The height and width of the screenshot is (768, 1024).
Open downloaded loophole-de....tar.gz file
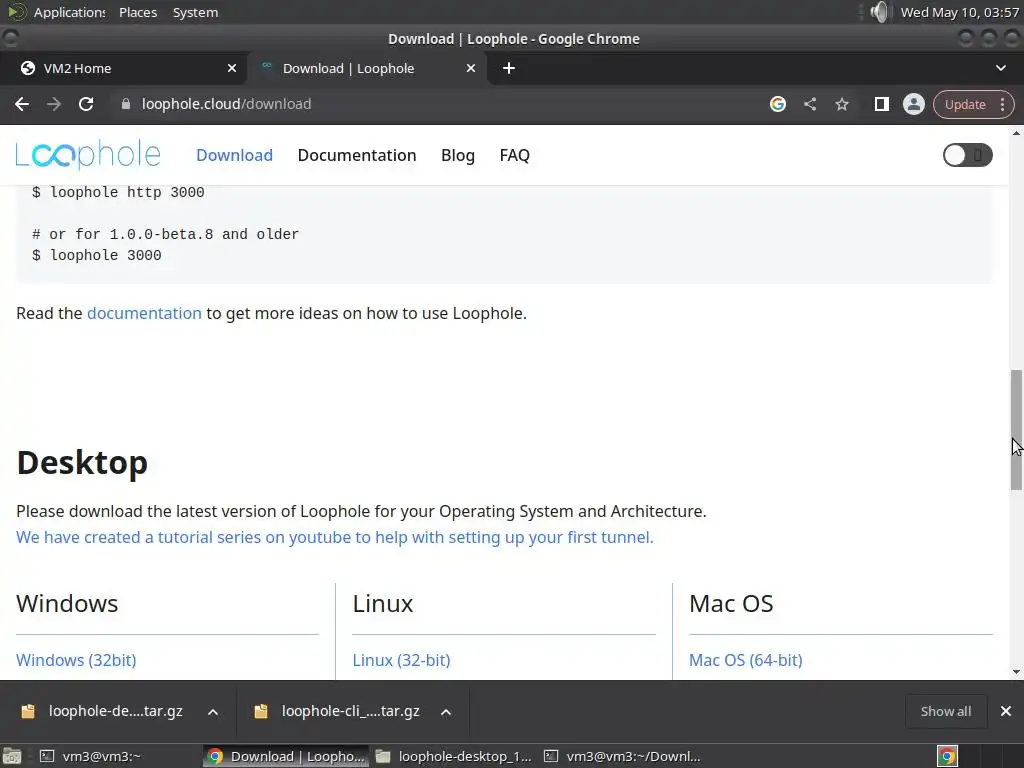click(x=103, y=711)
